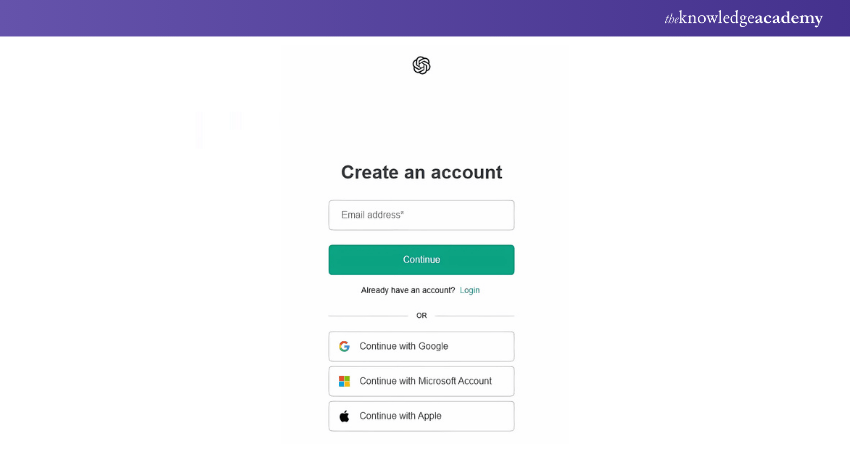Click the divider line right of OR

pyautogui.click(x=475, y=316)
